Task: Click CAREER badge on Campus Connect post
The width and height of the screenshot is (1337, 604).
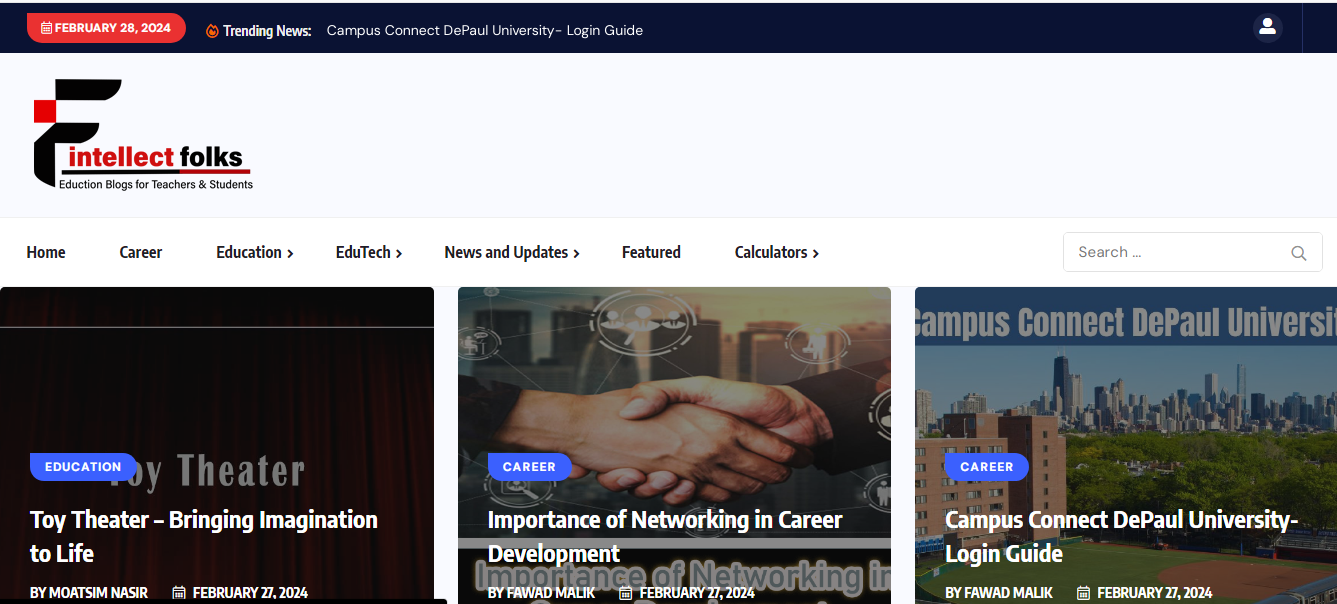Action: [986, 467]
